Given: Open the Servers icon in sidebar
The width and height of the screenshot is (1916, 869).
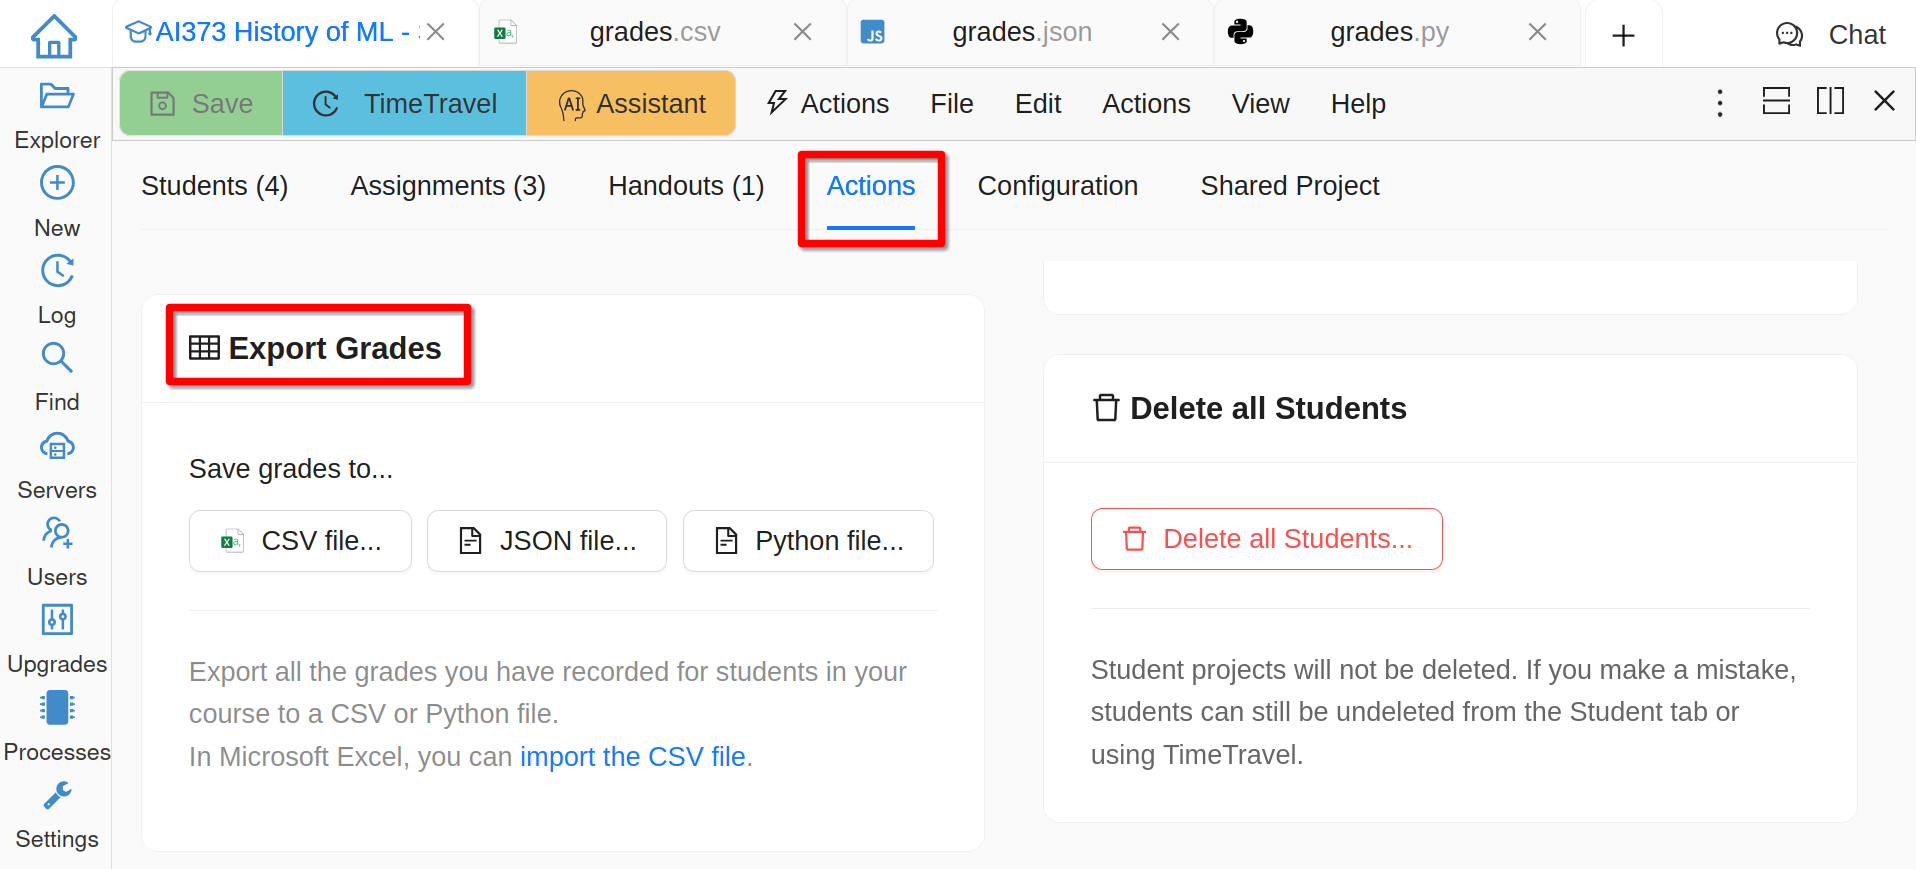Looking at the screenshot, I should [x=56, y=447].
